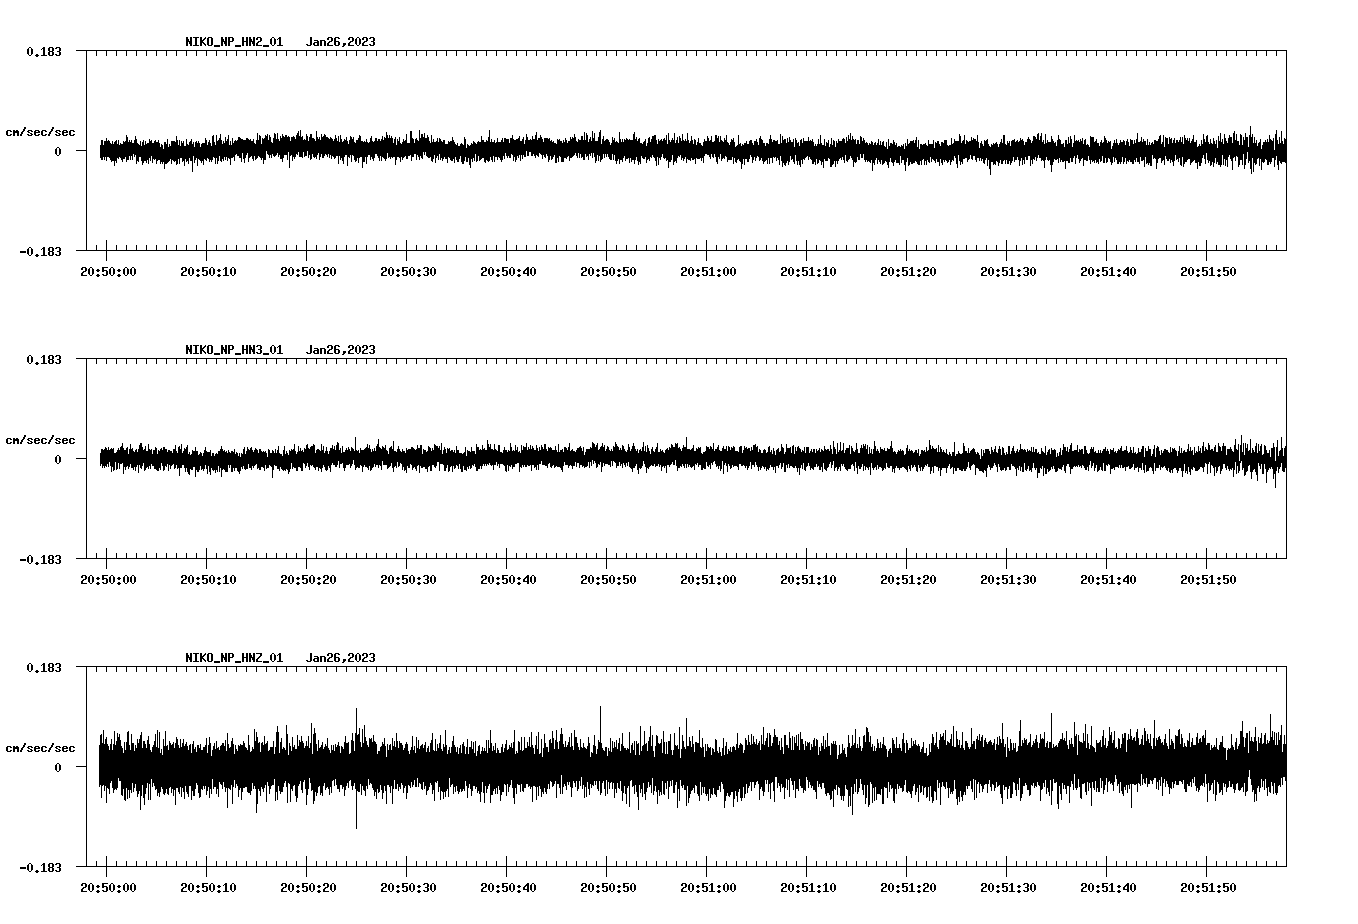
Task: Click the -0.183 lower limit on HNZ plot
Action: click(40, 867)
